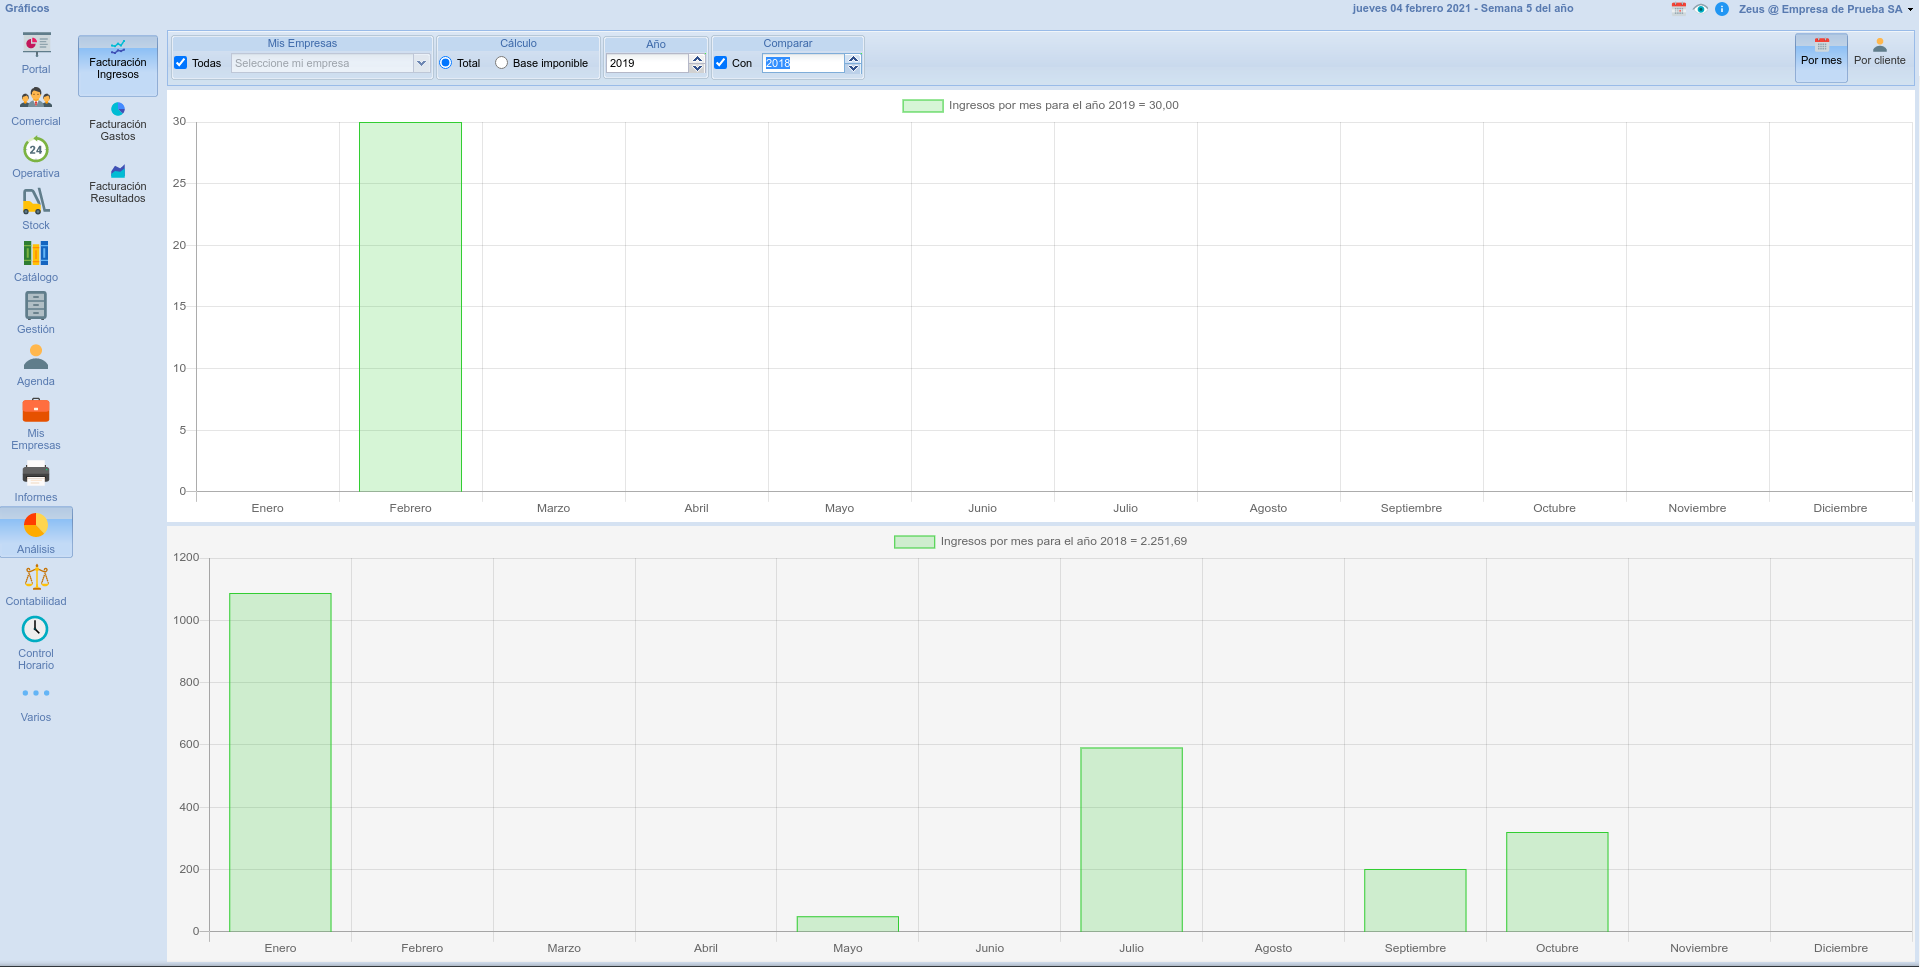Select the Base imponible radio option
The height and width of the screenshot is (967, 1920).
(502, 63)
